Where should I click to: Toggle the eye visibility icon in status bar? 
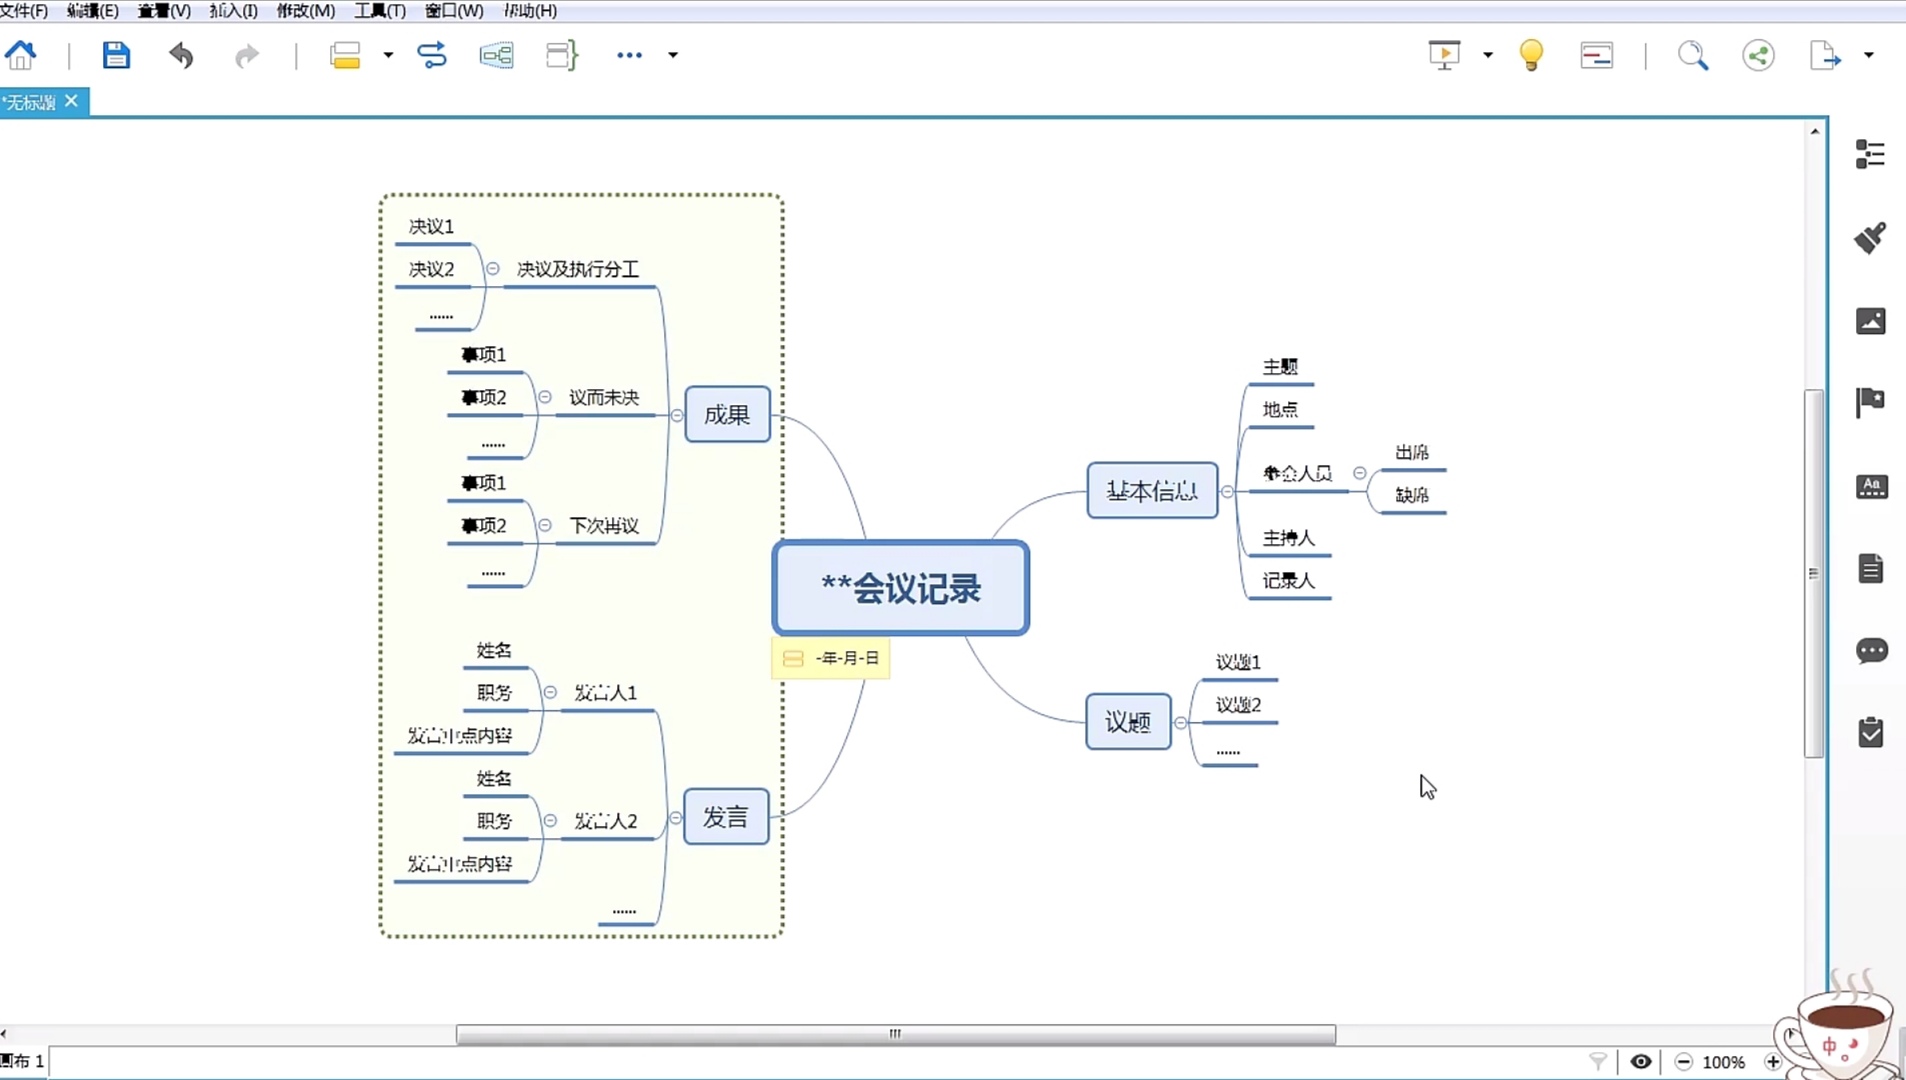(x=1641, y=1062)
